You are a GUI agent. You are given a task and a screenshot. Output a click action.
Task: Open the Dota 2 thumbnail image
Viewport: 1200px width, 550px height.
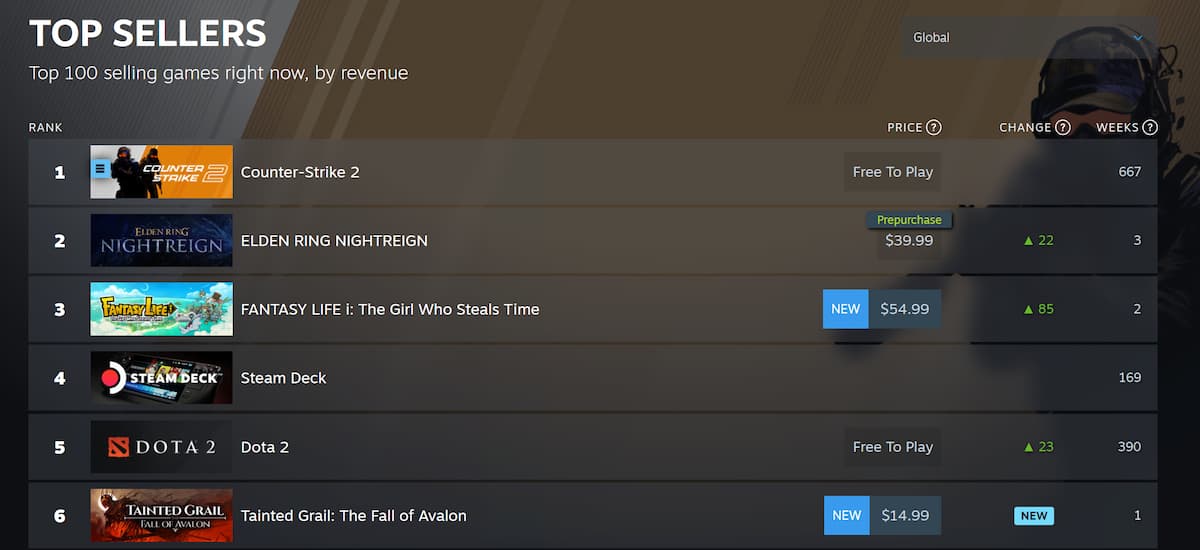[161, 447]
